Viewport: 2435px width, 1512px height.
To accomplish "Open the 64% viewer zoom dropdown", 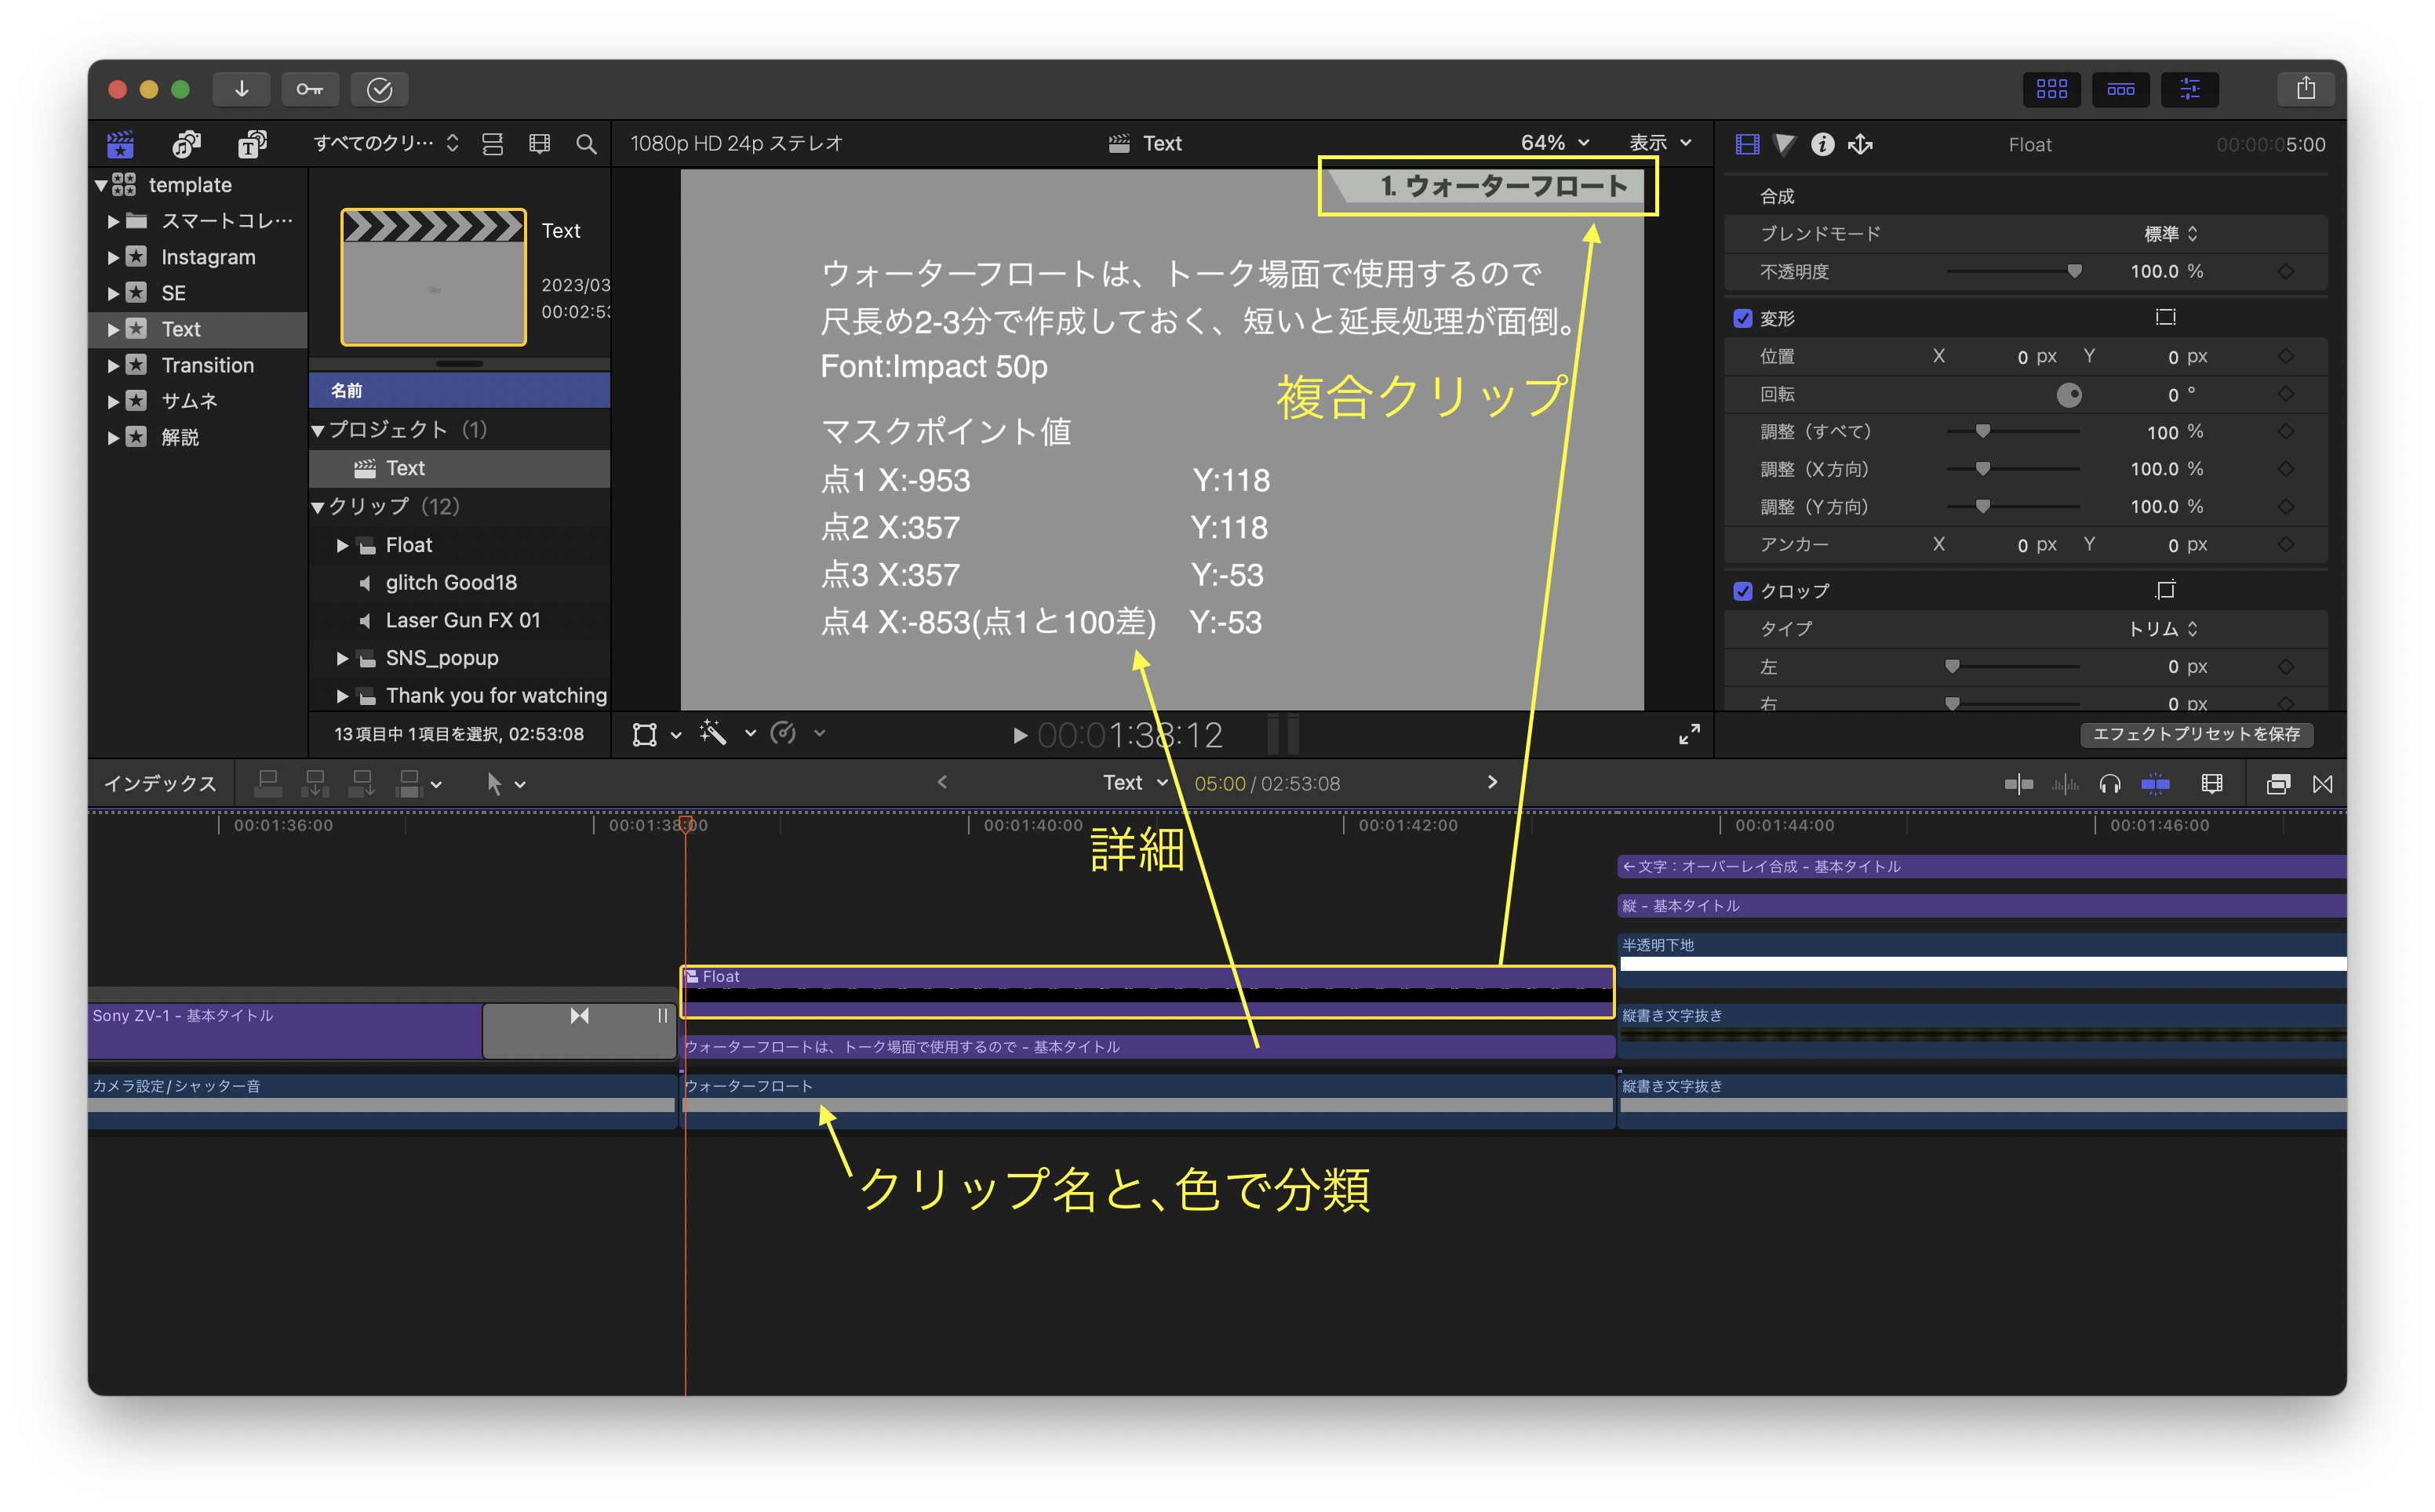I will (1554, 143).
